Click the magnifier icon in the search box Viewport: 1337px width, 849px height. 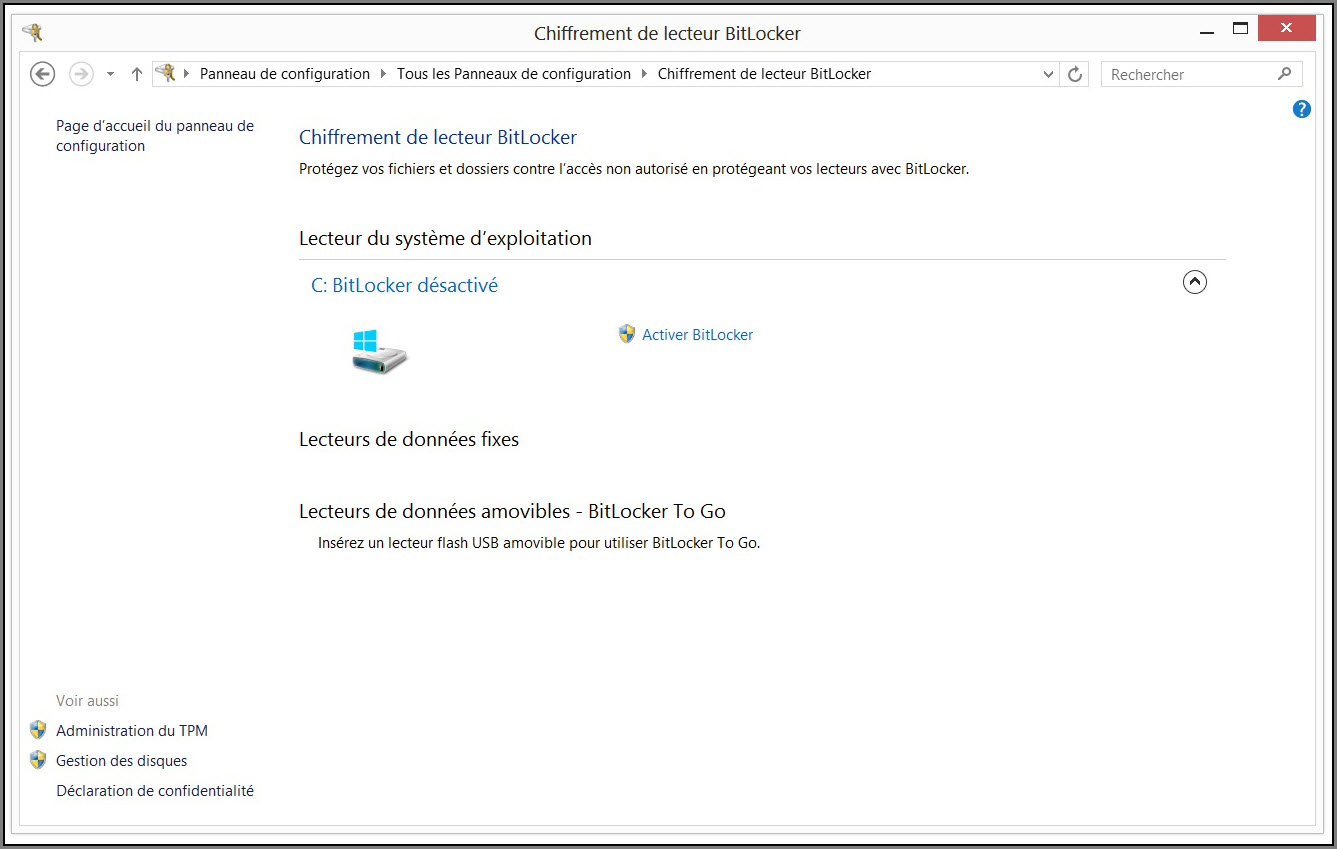pyautogui.click(x=1285, y=74)
